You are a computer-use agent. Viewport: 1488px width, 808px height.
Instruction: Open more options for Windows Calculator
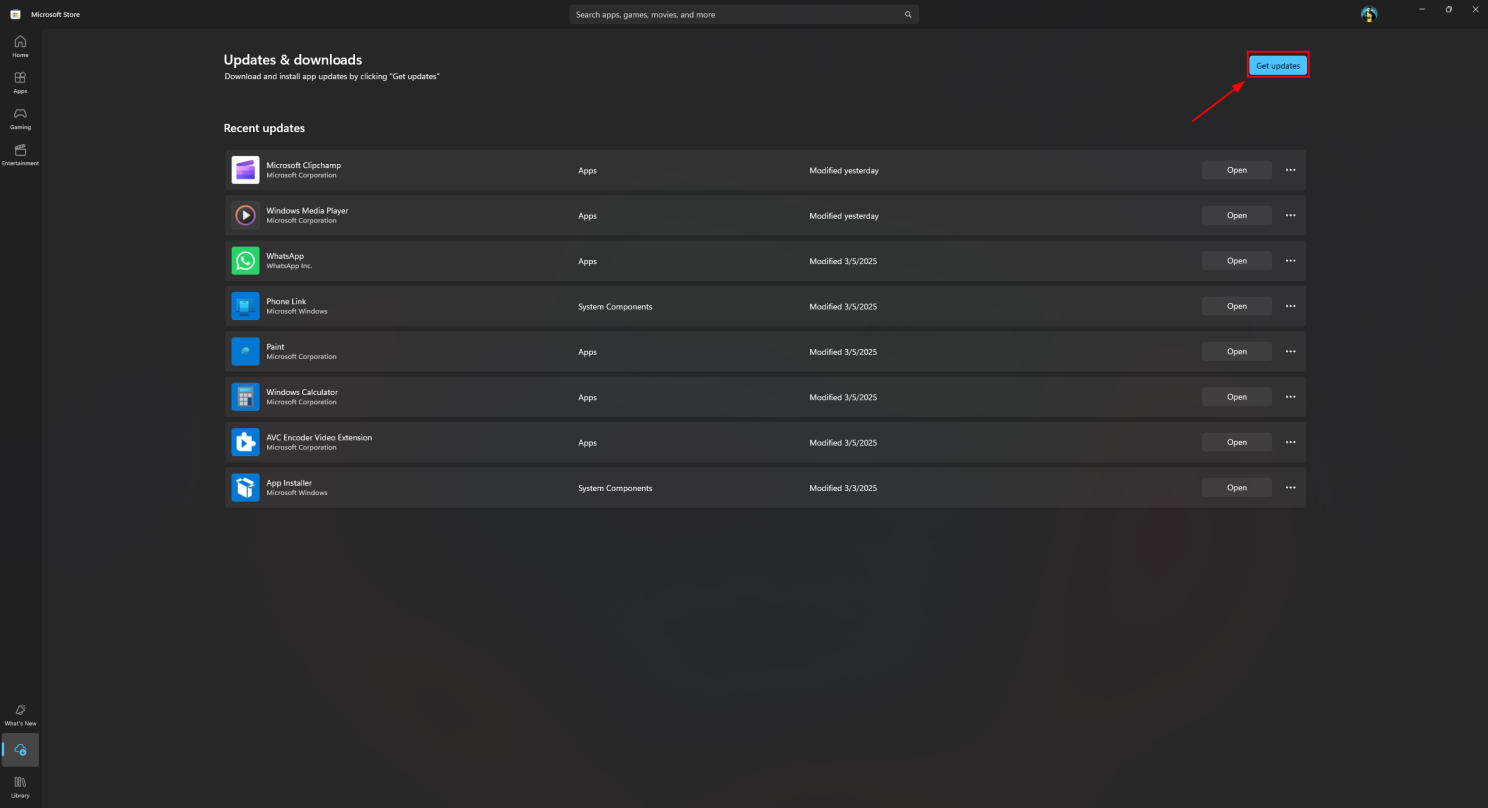click(x=1290, y=397)
